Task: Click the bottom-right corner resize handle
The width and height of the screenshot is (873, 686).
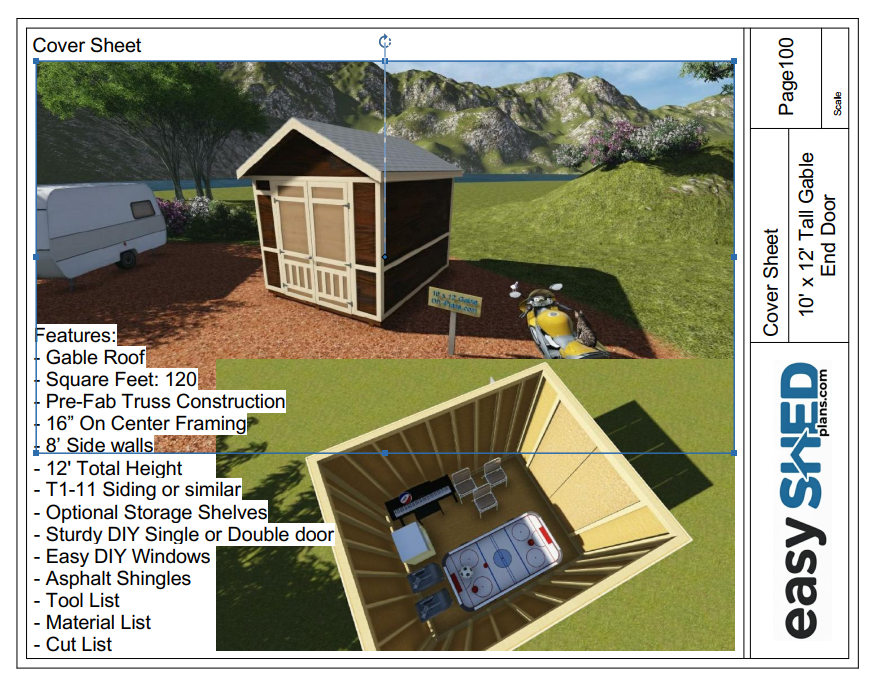Action: (734, 452)
